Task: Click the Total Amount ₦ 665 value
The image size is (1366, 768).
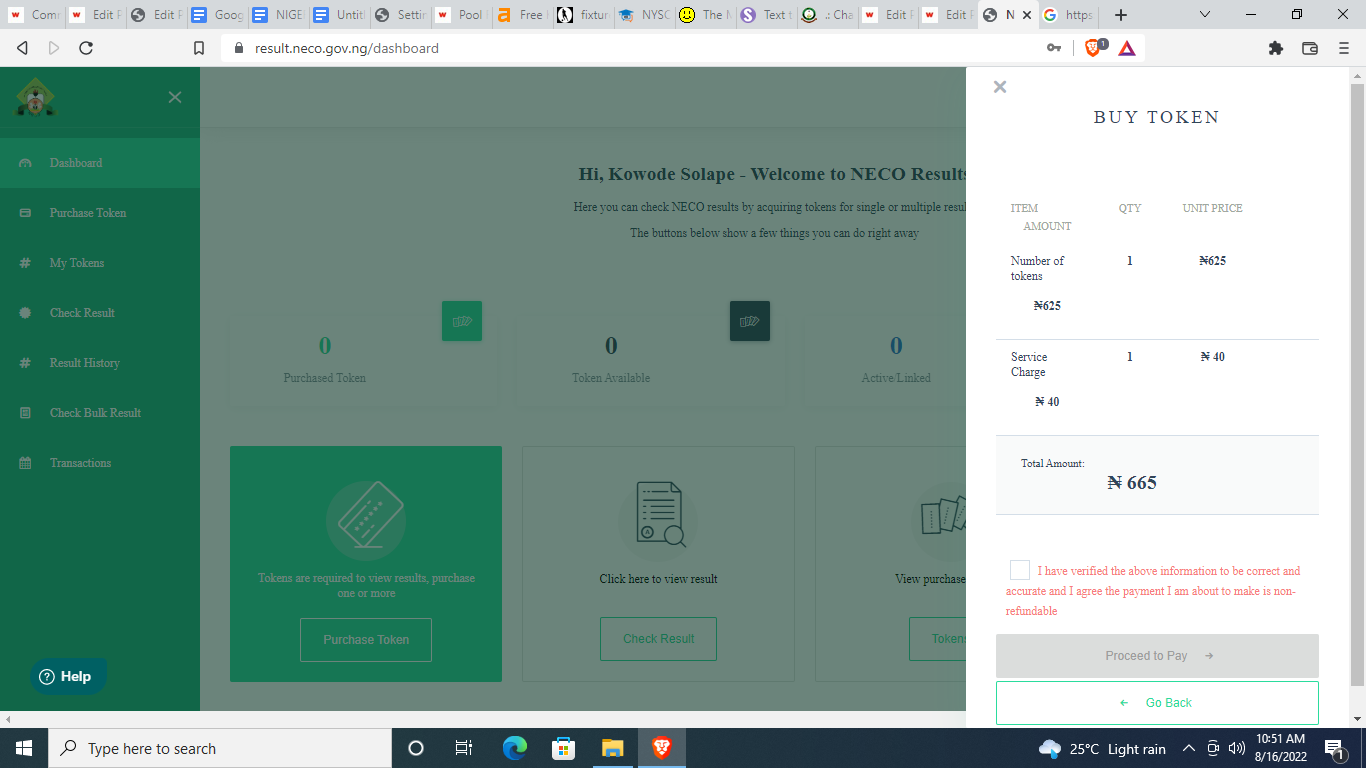Action: click(1132, 483)
